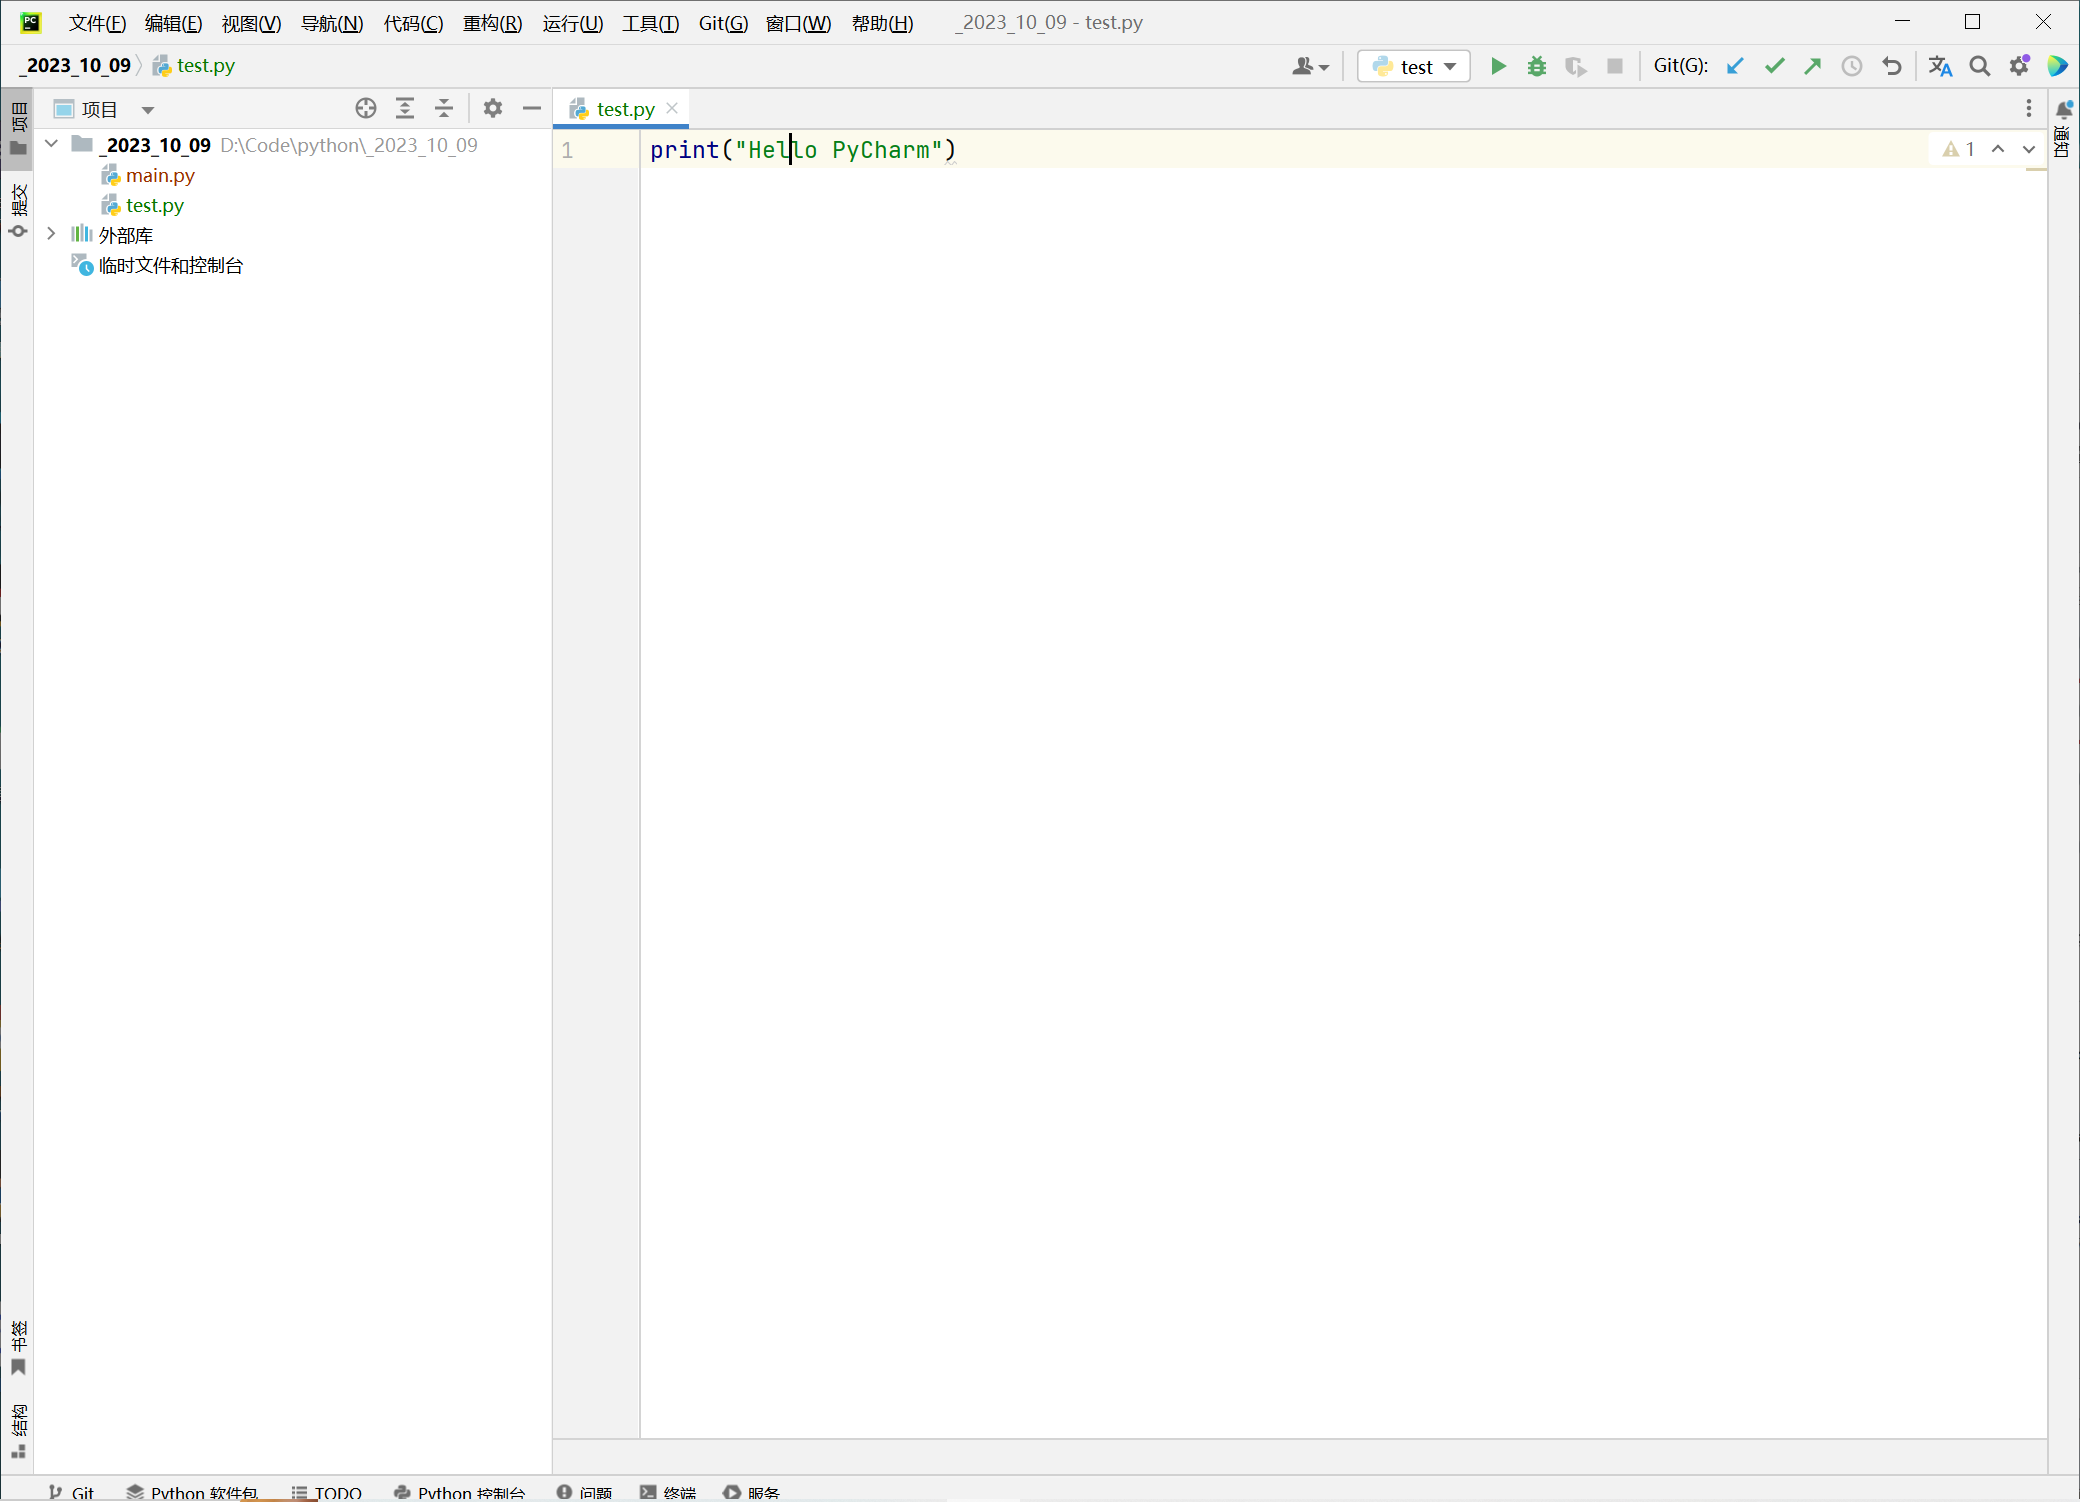This screenshot has width=2080, height=1502.
Task: Open Search Everywhere magnifier icon
Action: coord(1979,66)
